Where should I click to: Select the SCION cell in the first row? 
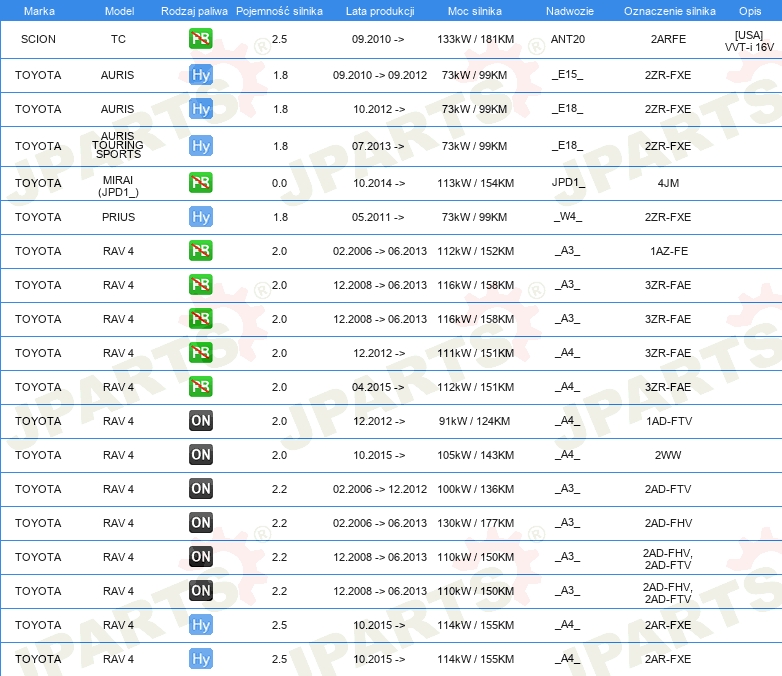click(38, 40)
